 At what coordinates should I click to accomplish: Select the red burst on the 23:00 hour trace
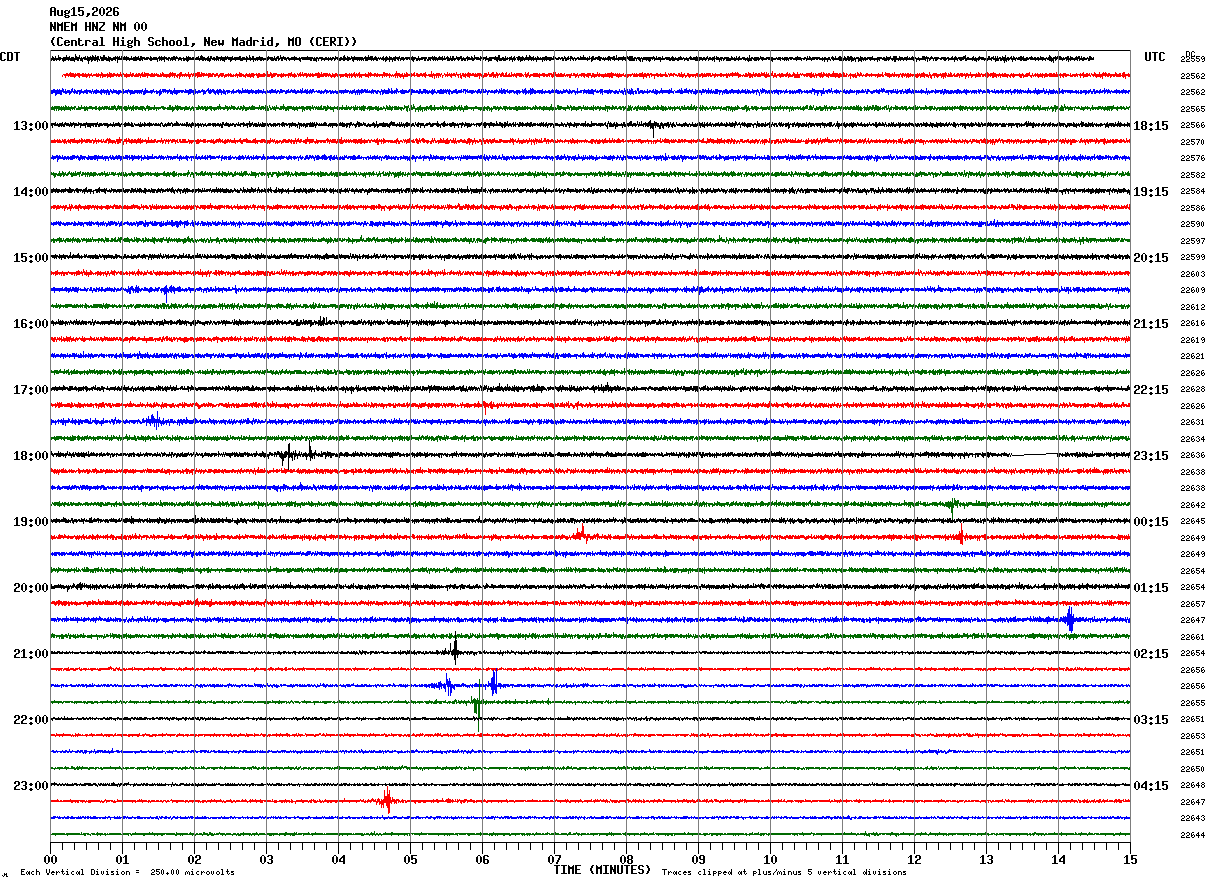point(386,800)
